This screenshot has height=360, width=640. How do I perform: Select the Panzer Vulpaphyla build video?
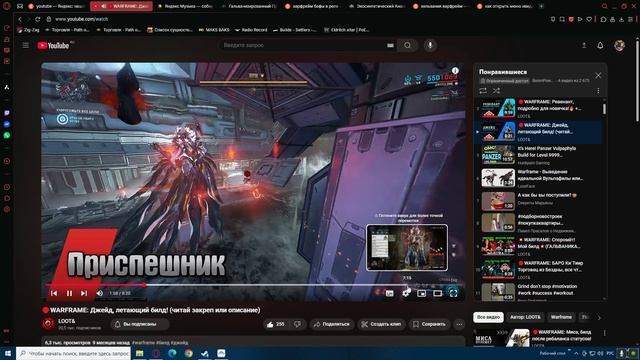tap(539, 155)
